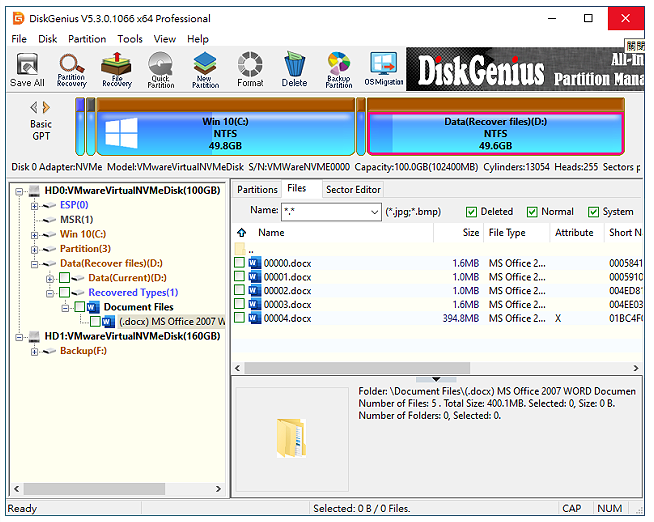Click the up-folder arrow in file list header

241,232
